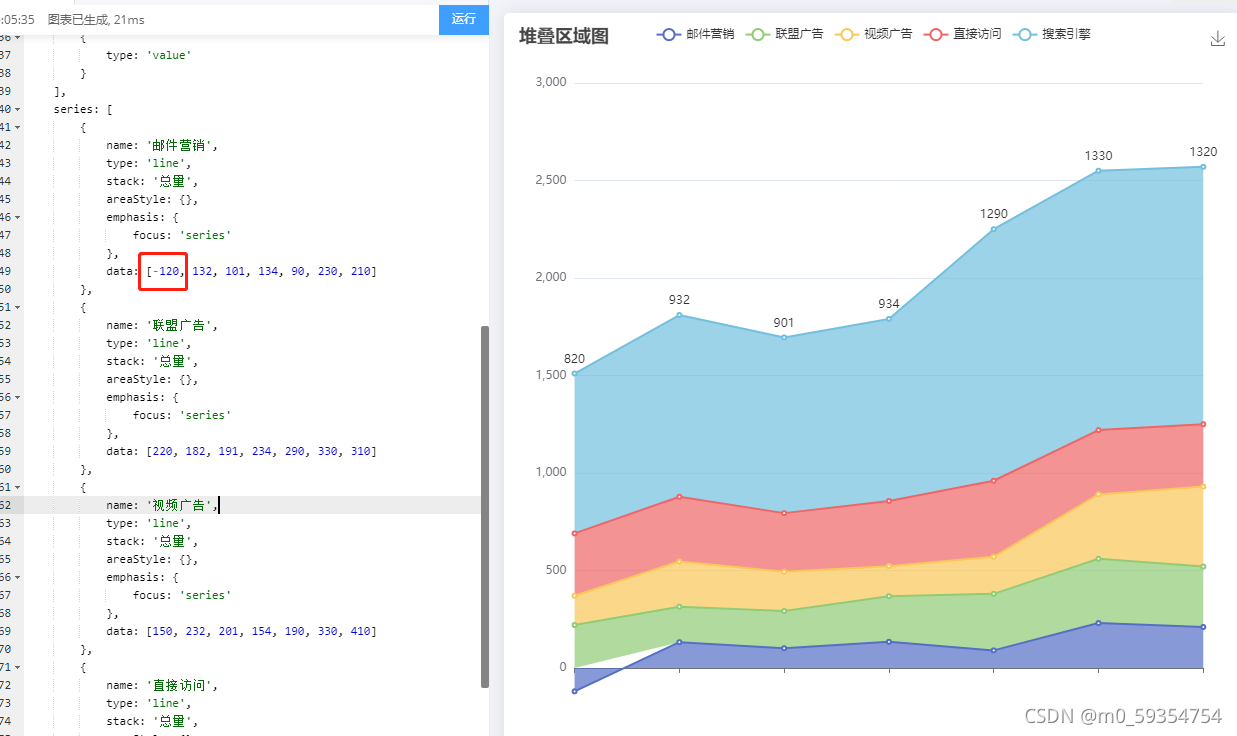
Task: Click the status text 图表已生成, 21ms
Action: click(97, 19)
